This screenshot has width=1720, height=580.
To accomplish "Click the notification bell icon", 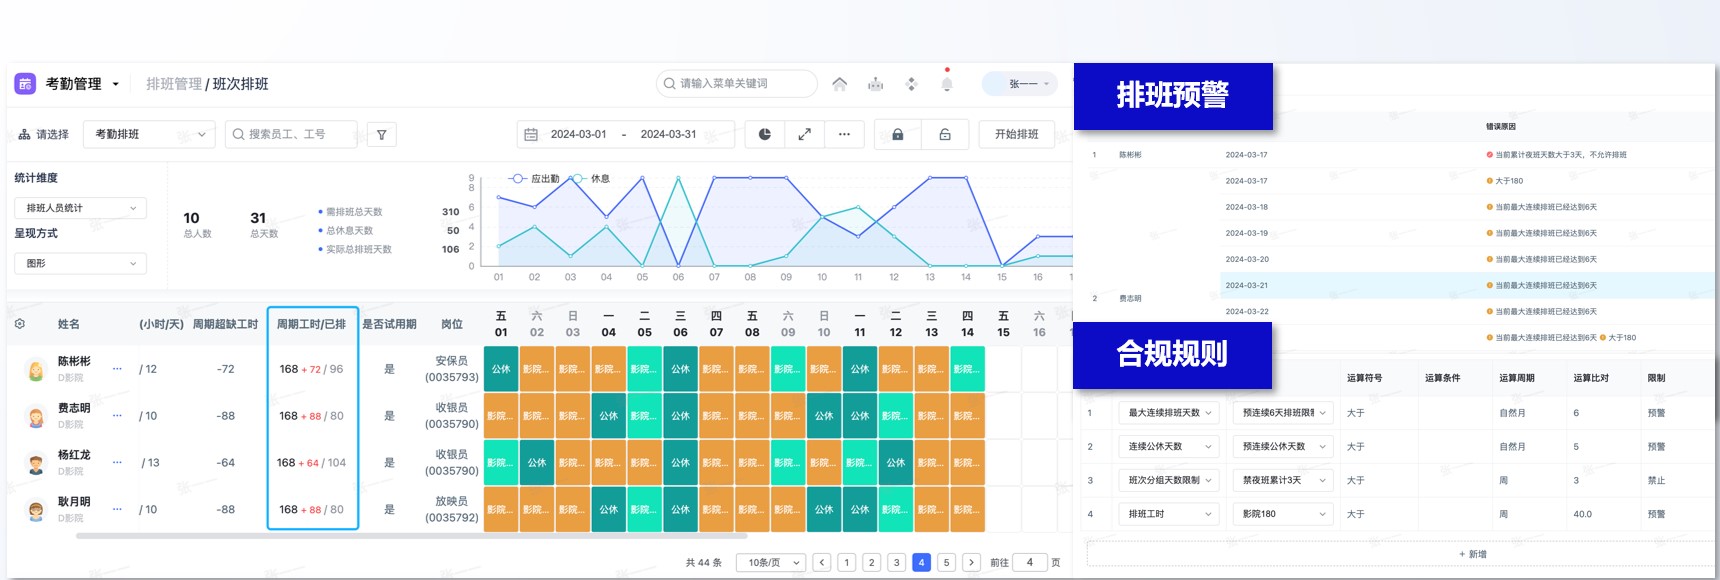I will [946, 84].
